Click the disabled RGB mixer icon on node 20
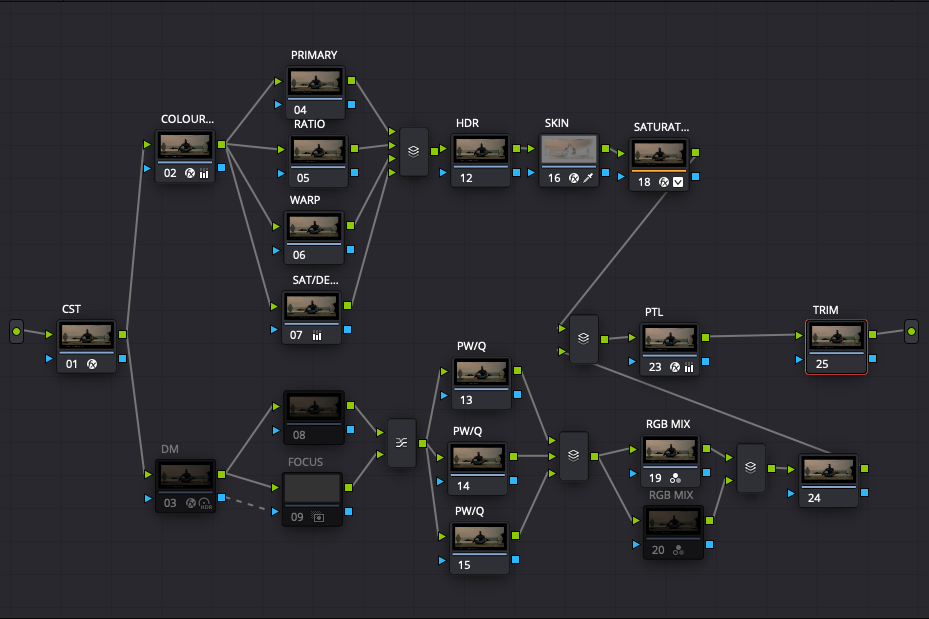Screen dimensions: 929x619 (x=678, y=550)
